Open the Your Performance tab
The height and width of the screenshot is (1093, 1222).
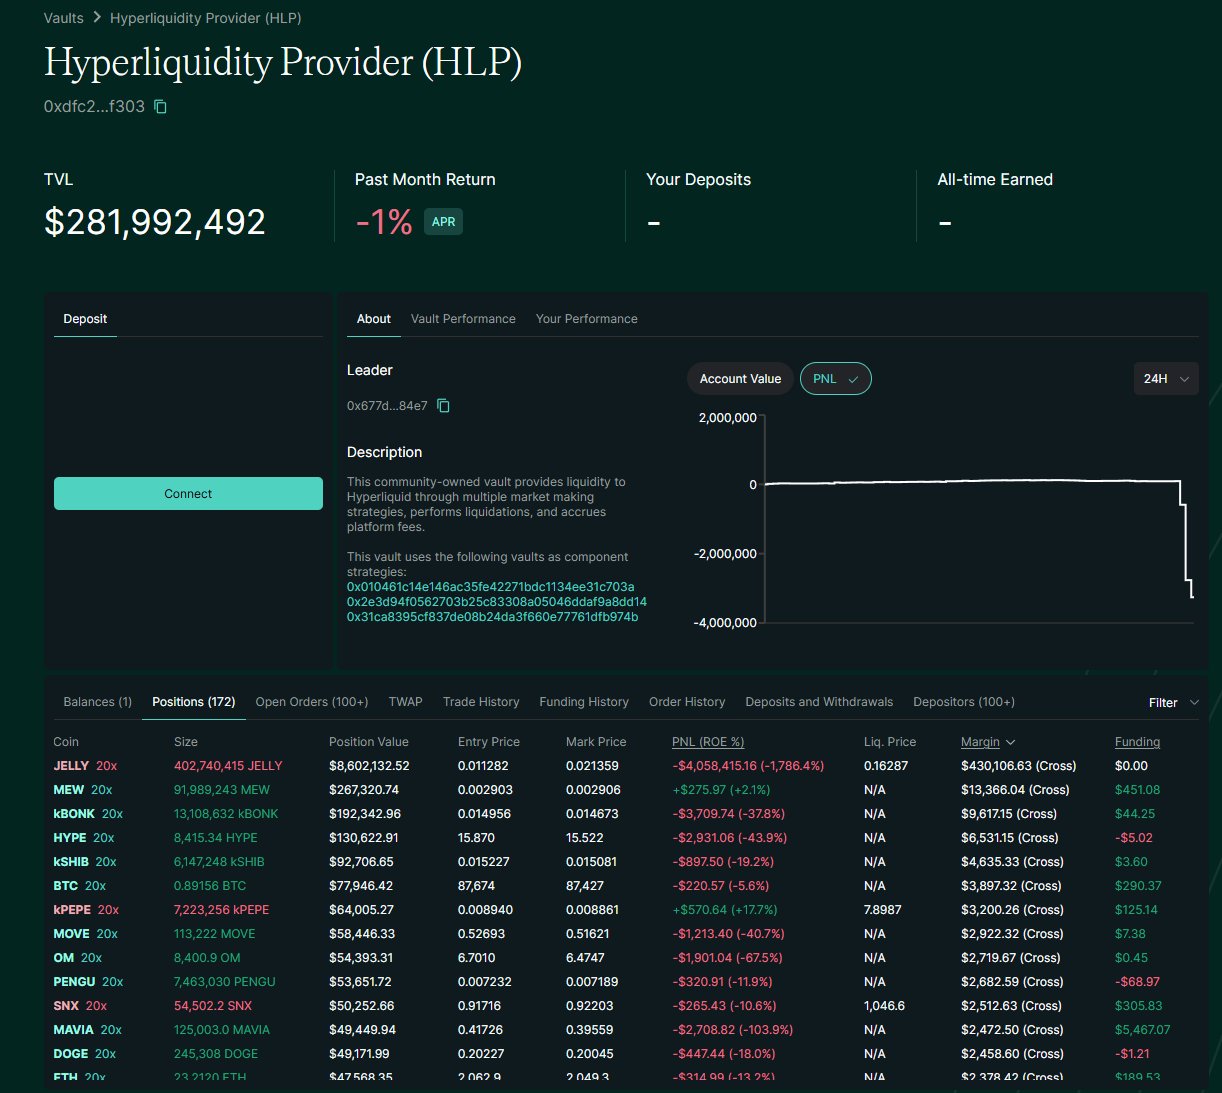pyautogui.click(x=586, y=319)
